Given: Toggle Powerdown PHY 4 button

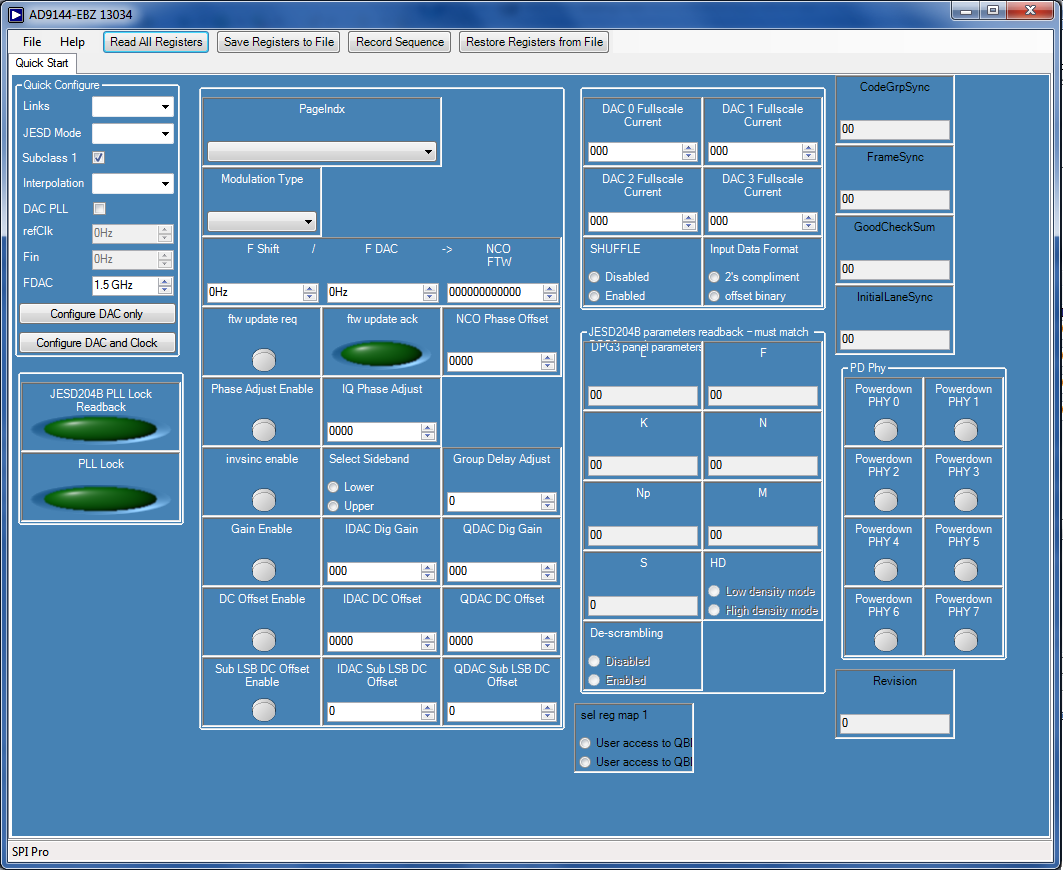Looking at the screenshot, I should [x=885, y=570].
